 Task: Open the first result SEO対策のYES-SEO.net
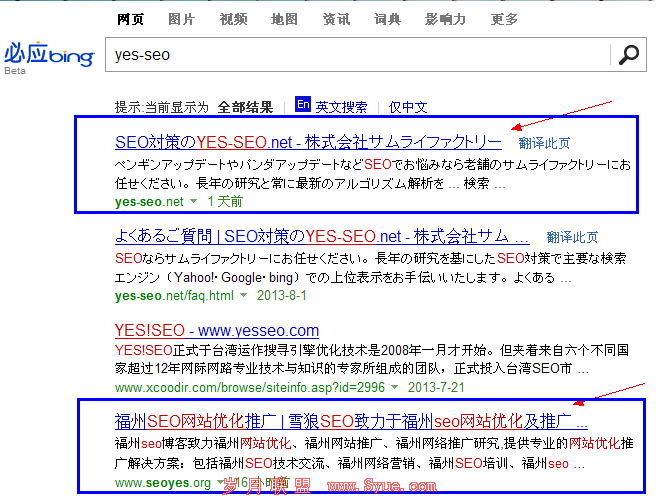coord(308,142)
